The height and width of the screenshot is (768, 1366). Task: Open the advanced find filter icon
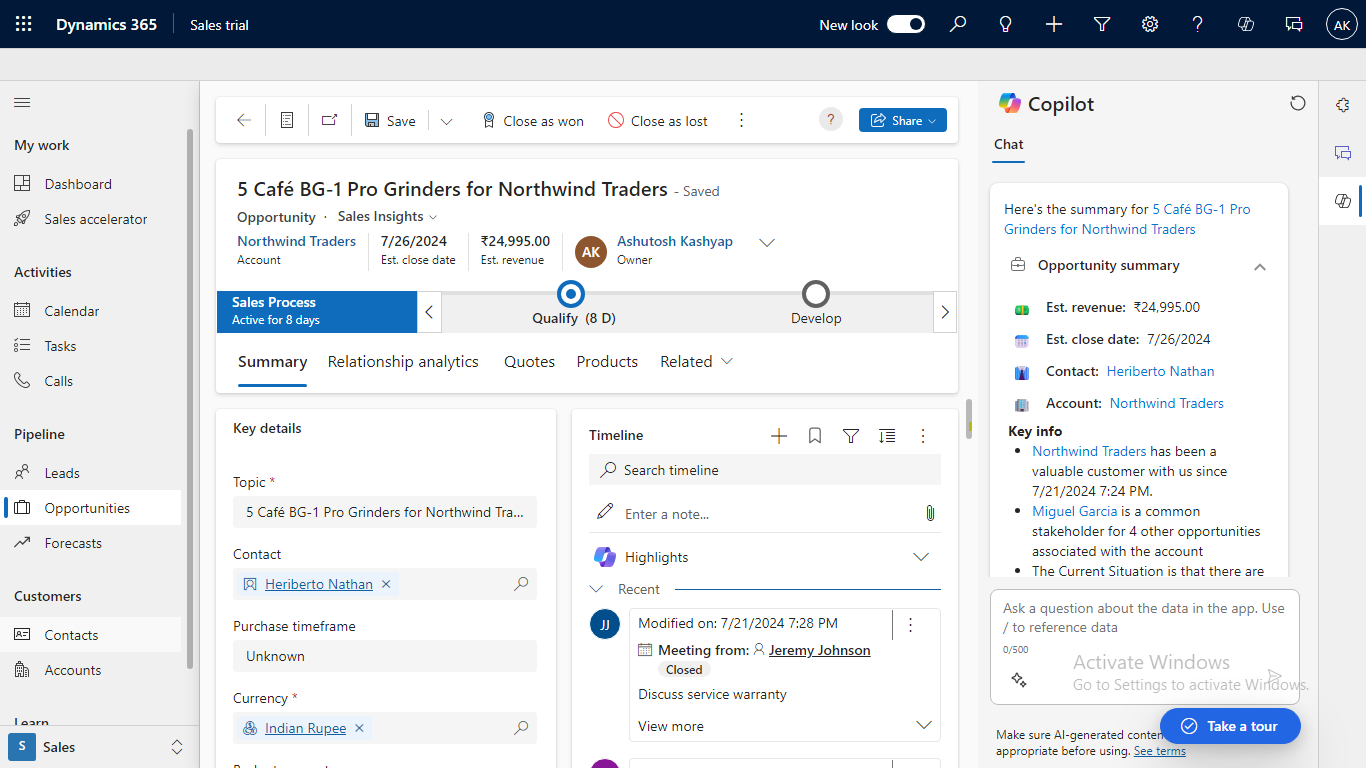click(x=1102, y=24)
